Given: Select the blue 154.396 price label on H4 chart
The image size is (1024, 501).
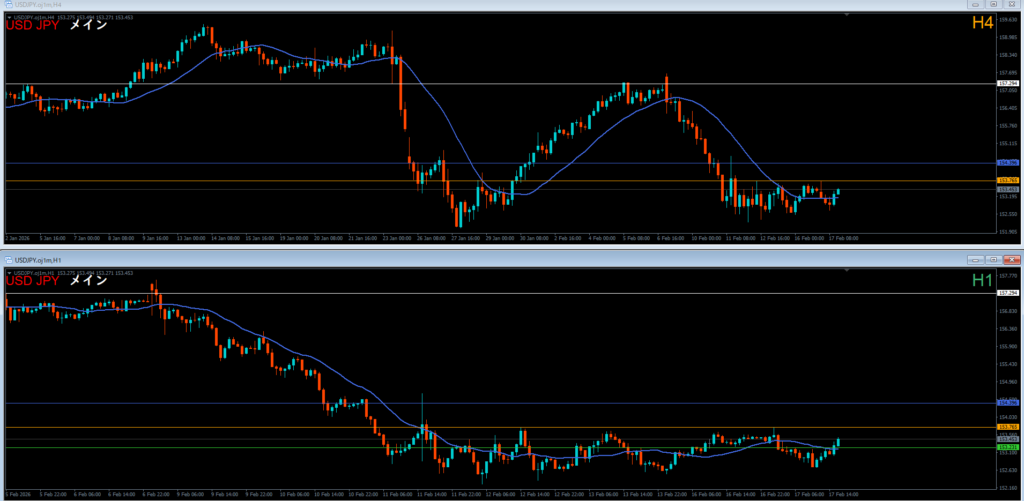Looking at the screenshot, I should tap(1007, 162).
